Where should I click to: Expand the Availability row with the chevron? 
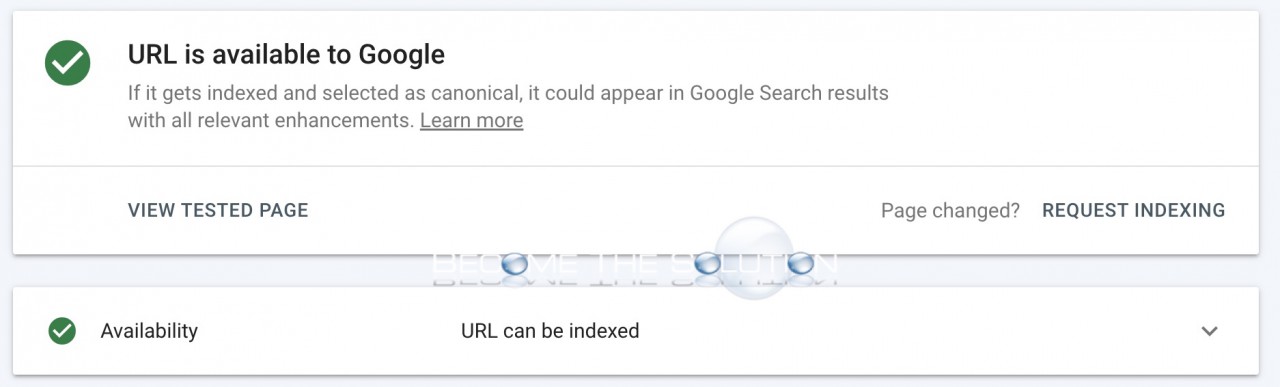point(1210,331)
